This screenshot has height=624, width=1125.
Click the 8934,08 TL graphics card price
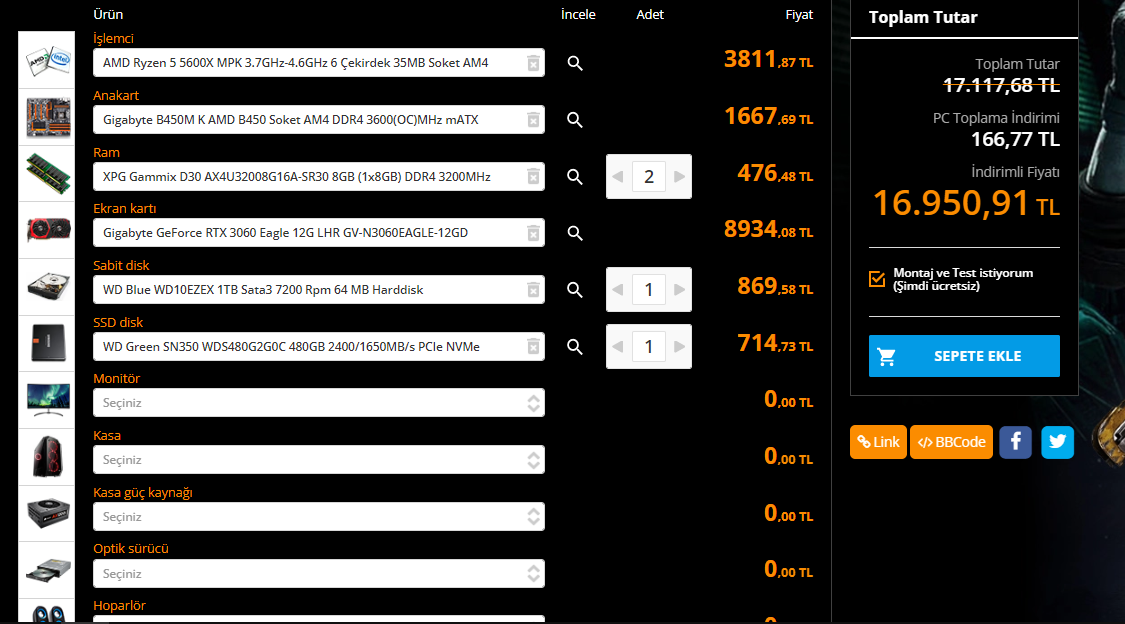click(x=768, y=230)
